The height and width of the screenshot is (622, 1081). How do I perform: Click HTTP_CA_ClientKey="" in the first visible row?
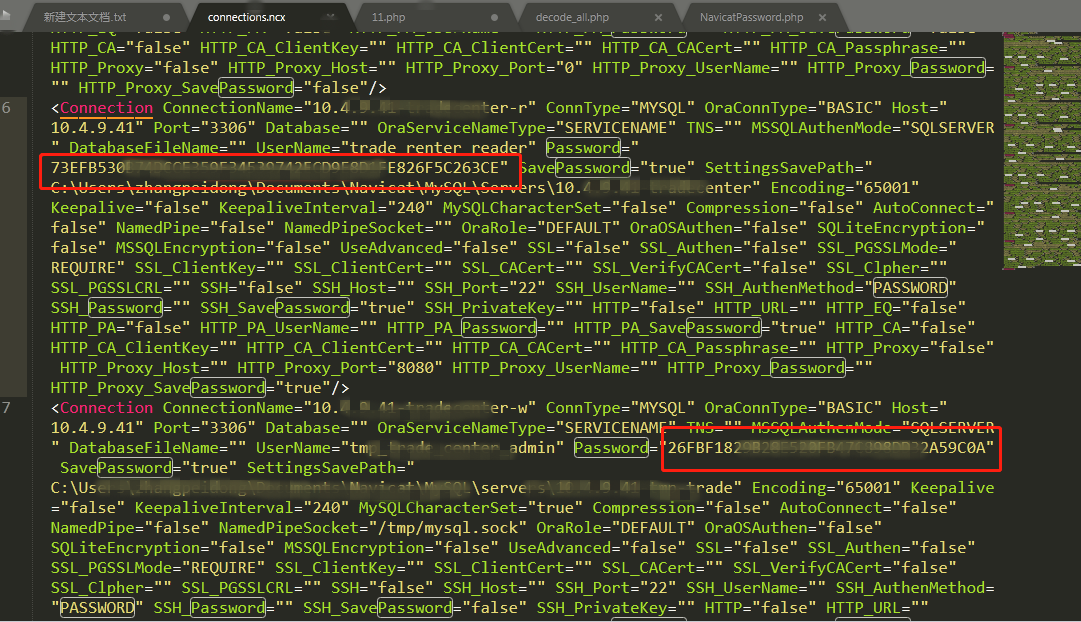pyautogui.click(x=293, y=48)
